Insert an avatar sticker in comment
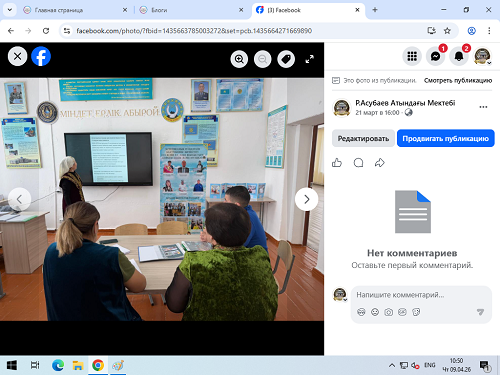Viewport: 500px width, 375px height. 361,312
